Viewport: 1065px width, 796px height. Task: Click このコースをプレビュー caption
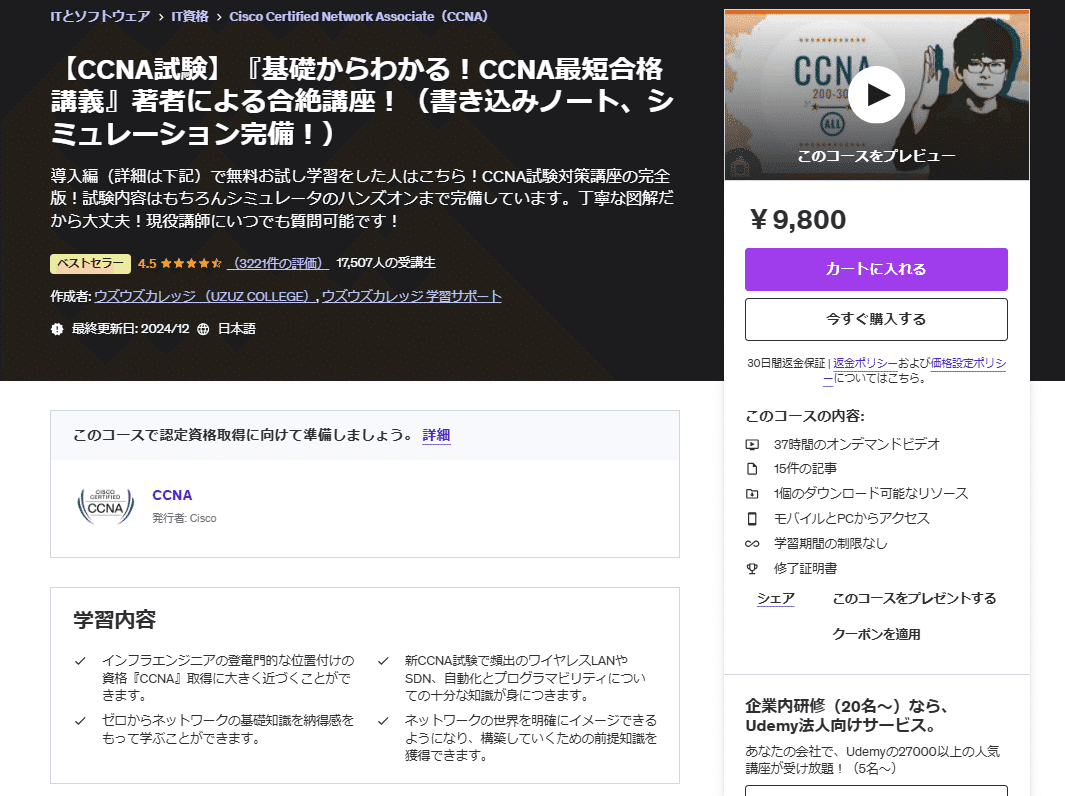876,156
